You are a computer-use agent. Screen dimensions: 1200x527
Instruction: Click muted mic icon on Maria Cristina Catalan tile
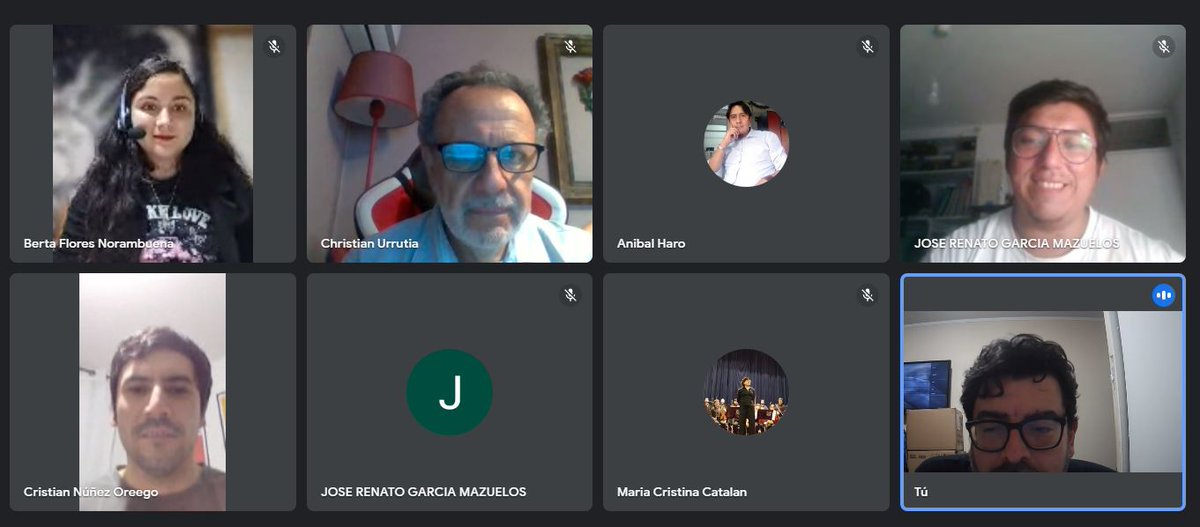point(868,295)
